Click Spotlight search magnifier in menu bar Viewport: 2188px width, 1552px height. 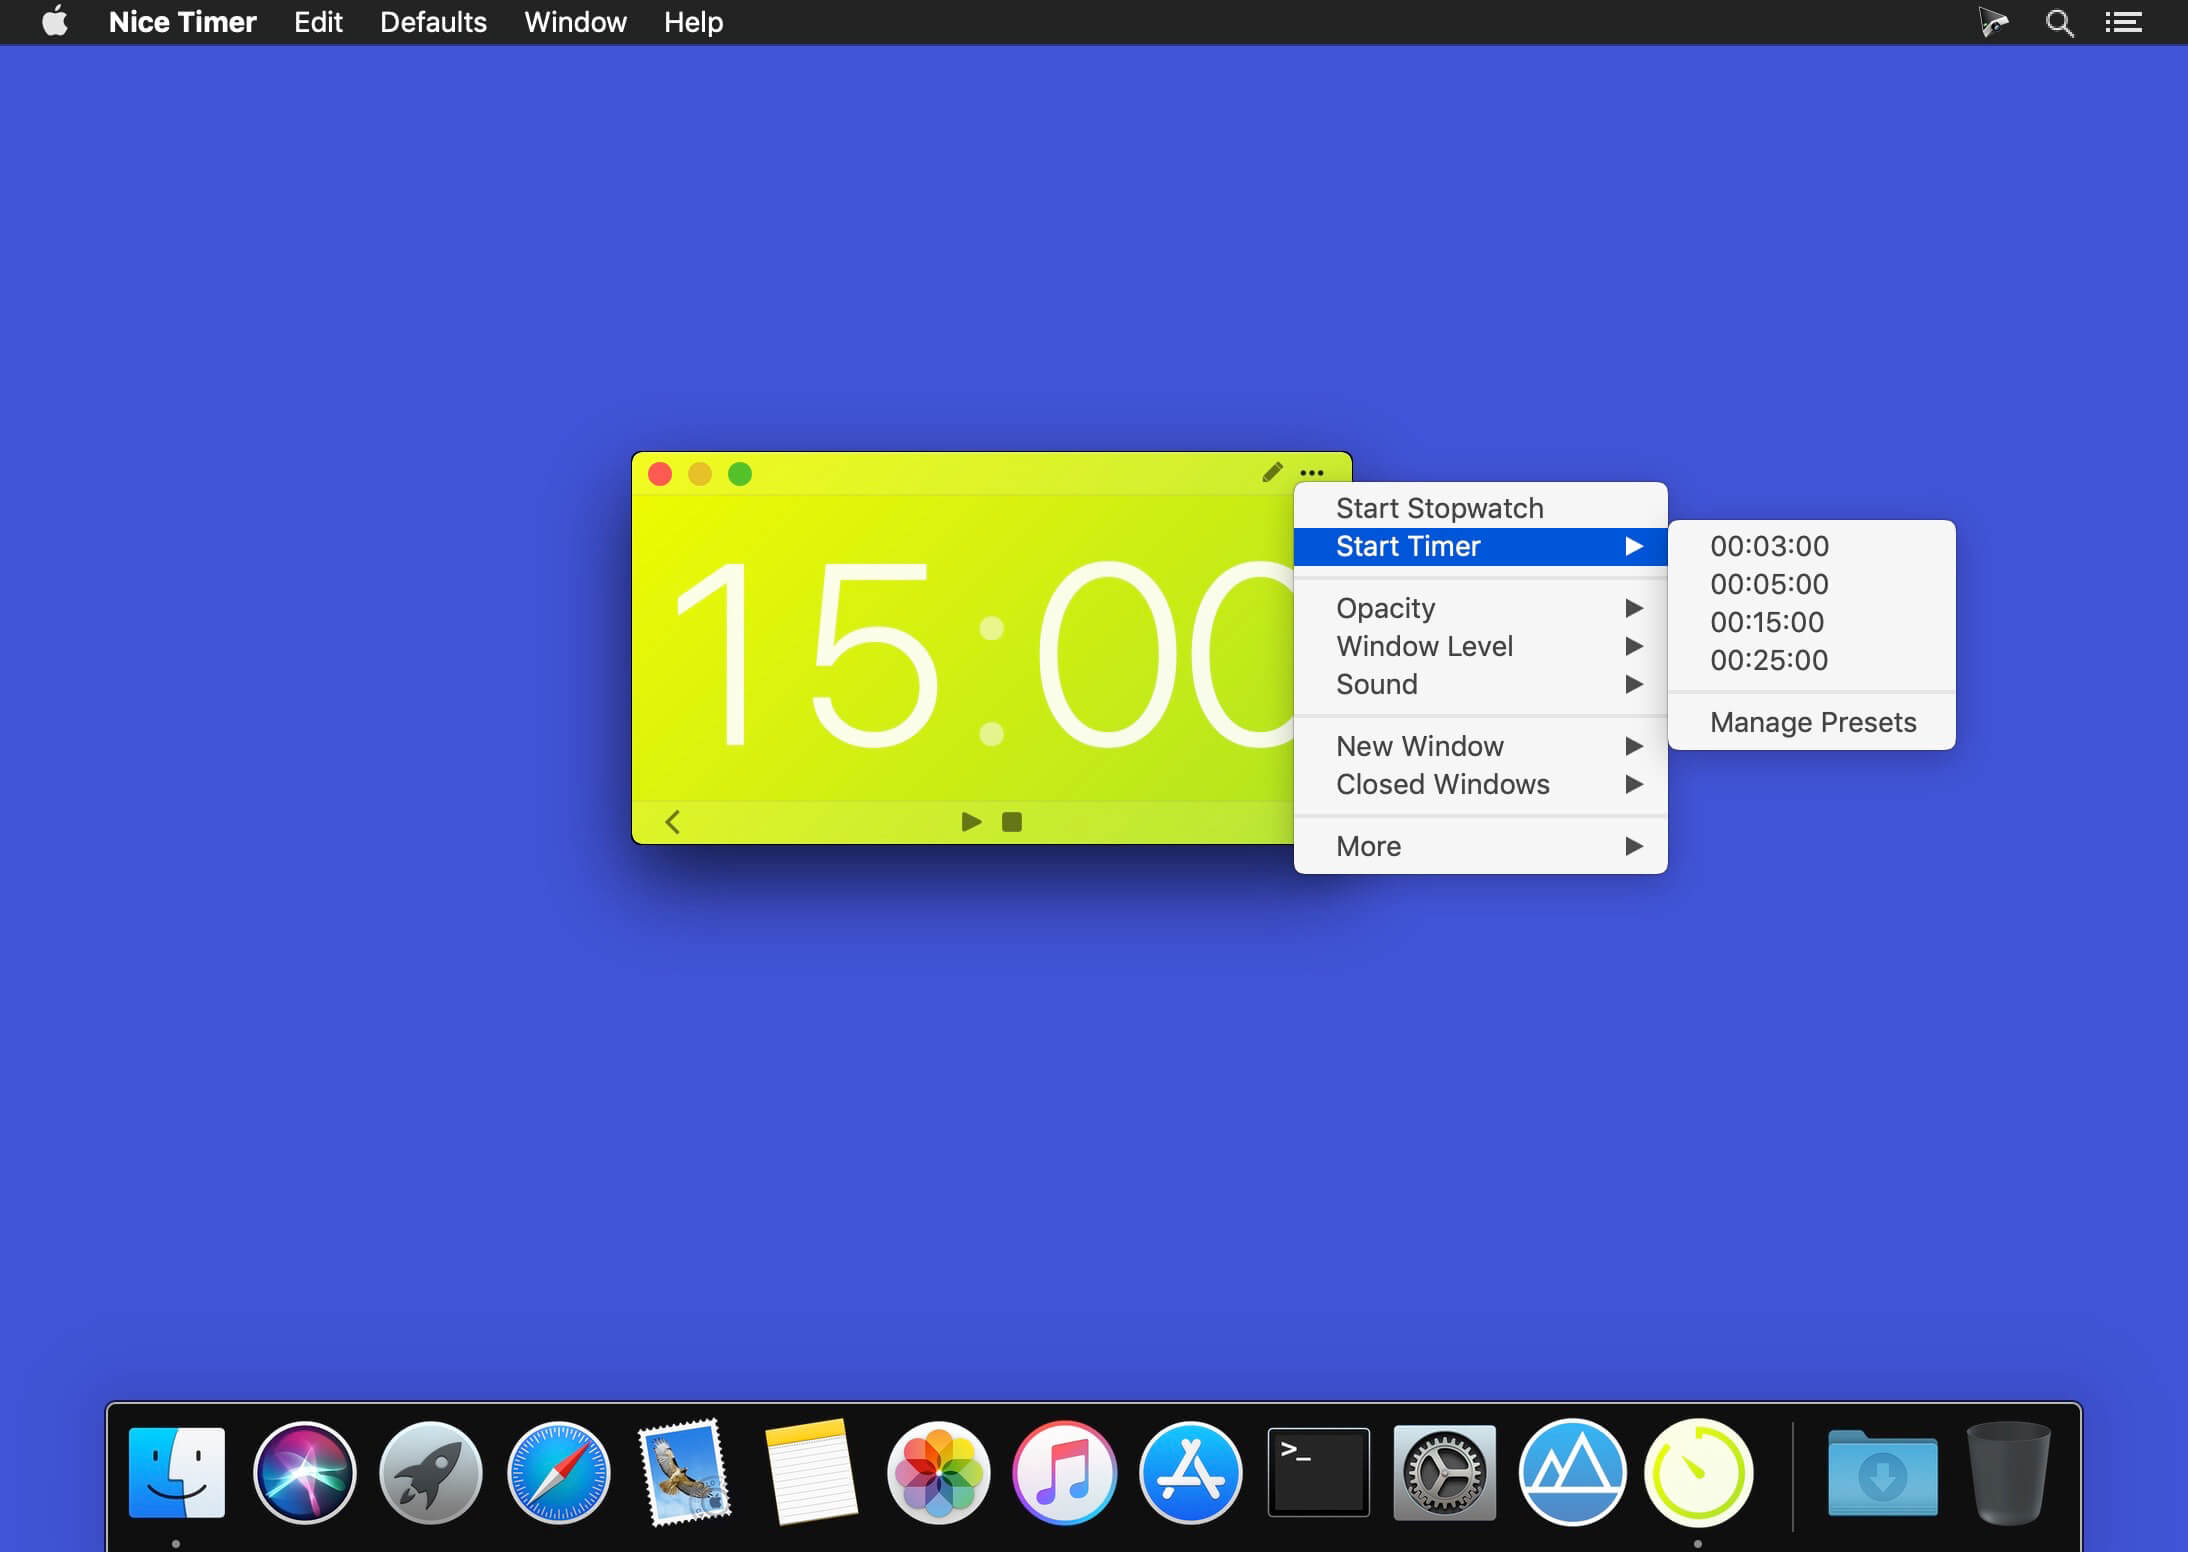(x=2058, y=22)
